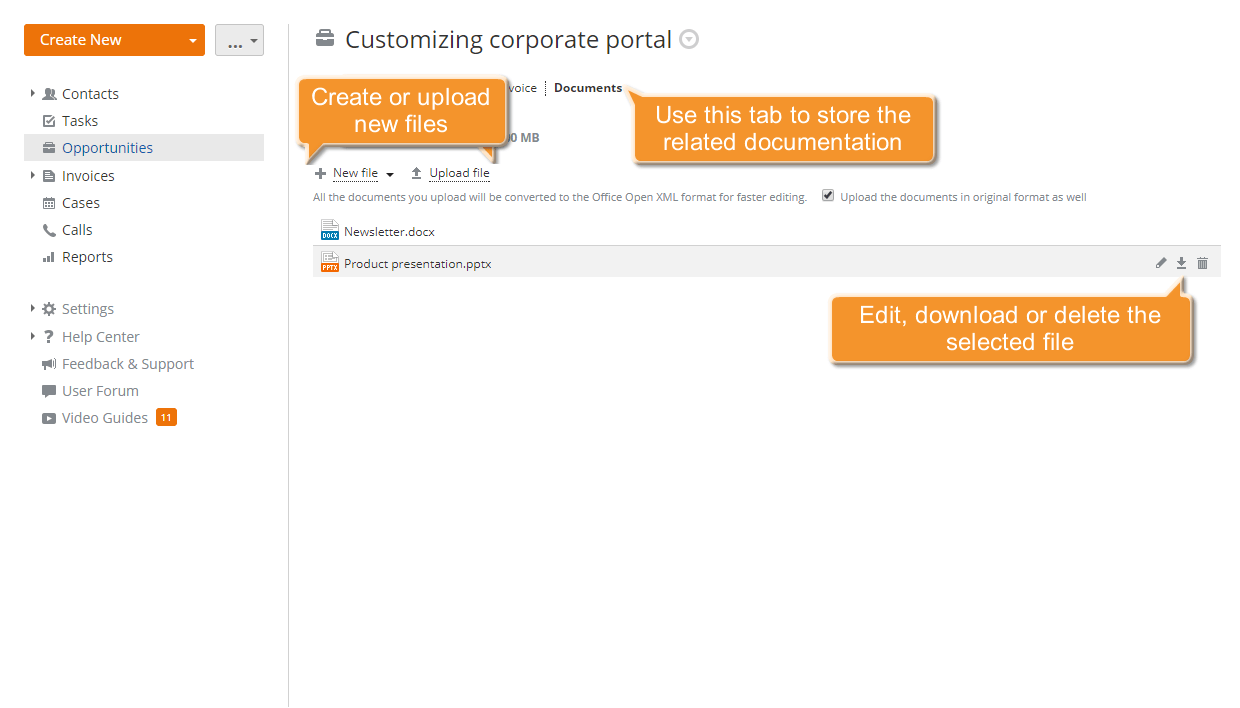Click the Create New button
1240x708 pixels.
coord(80,40)
